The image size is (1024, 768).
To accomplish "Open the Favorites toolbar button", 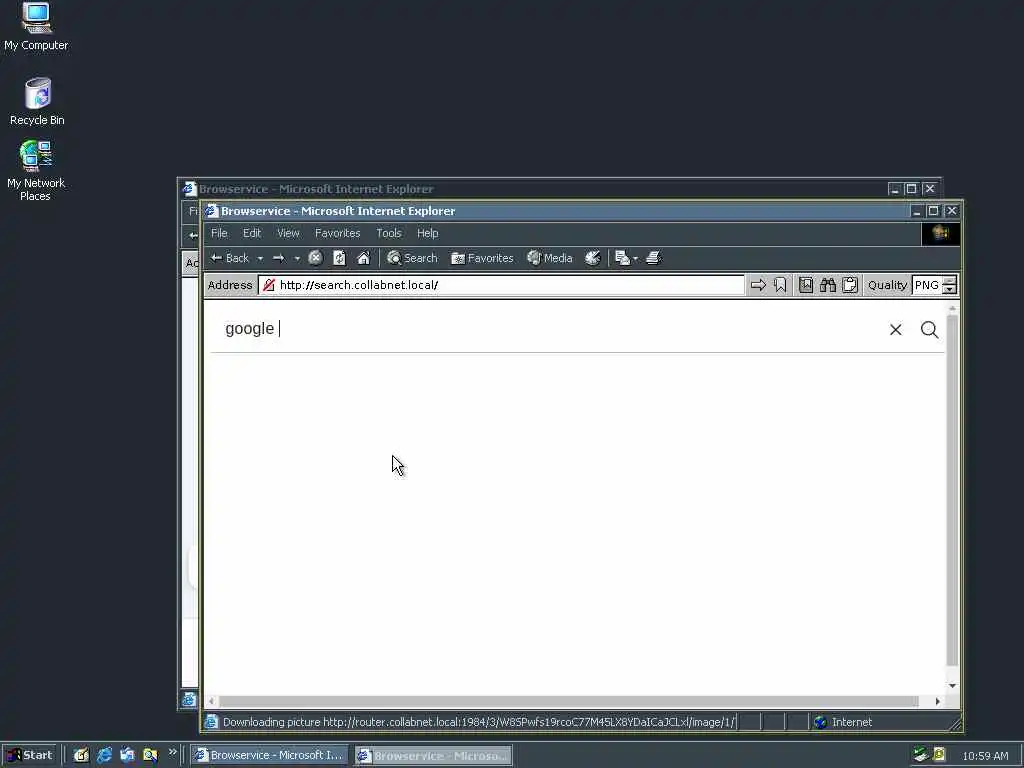I will pyautogui.click(x=483, y=258).
